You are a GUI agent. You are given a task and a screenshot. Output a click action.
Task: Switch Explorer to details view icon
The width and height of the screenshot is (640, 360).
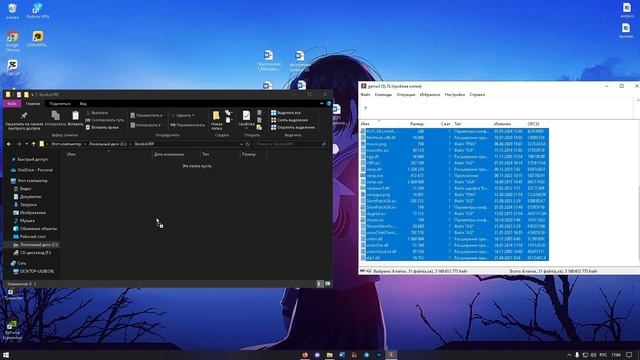tap(320, 284)
